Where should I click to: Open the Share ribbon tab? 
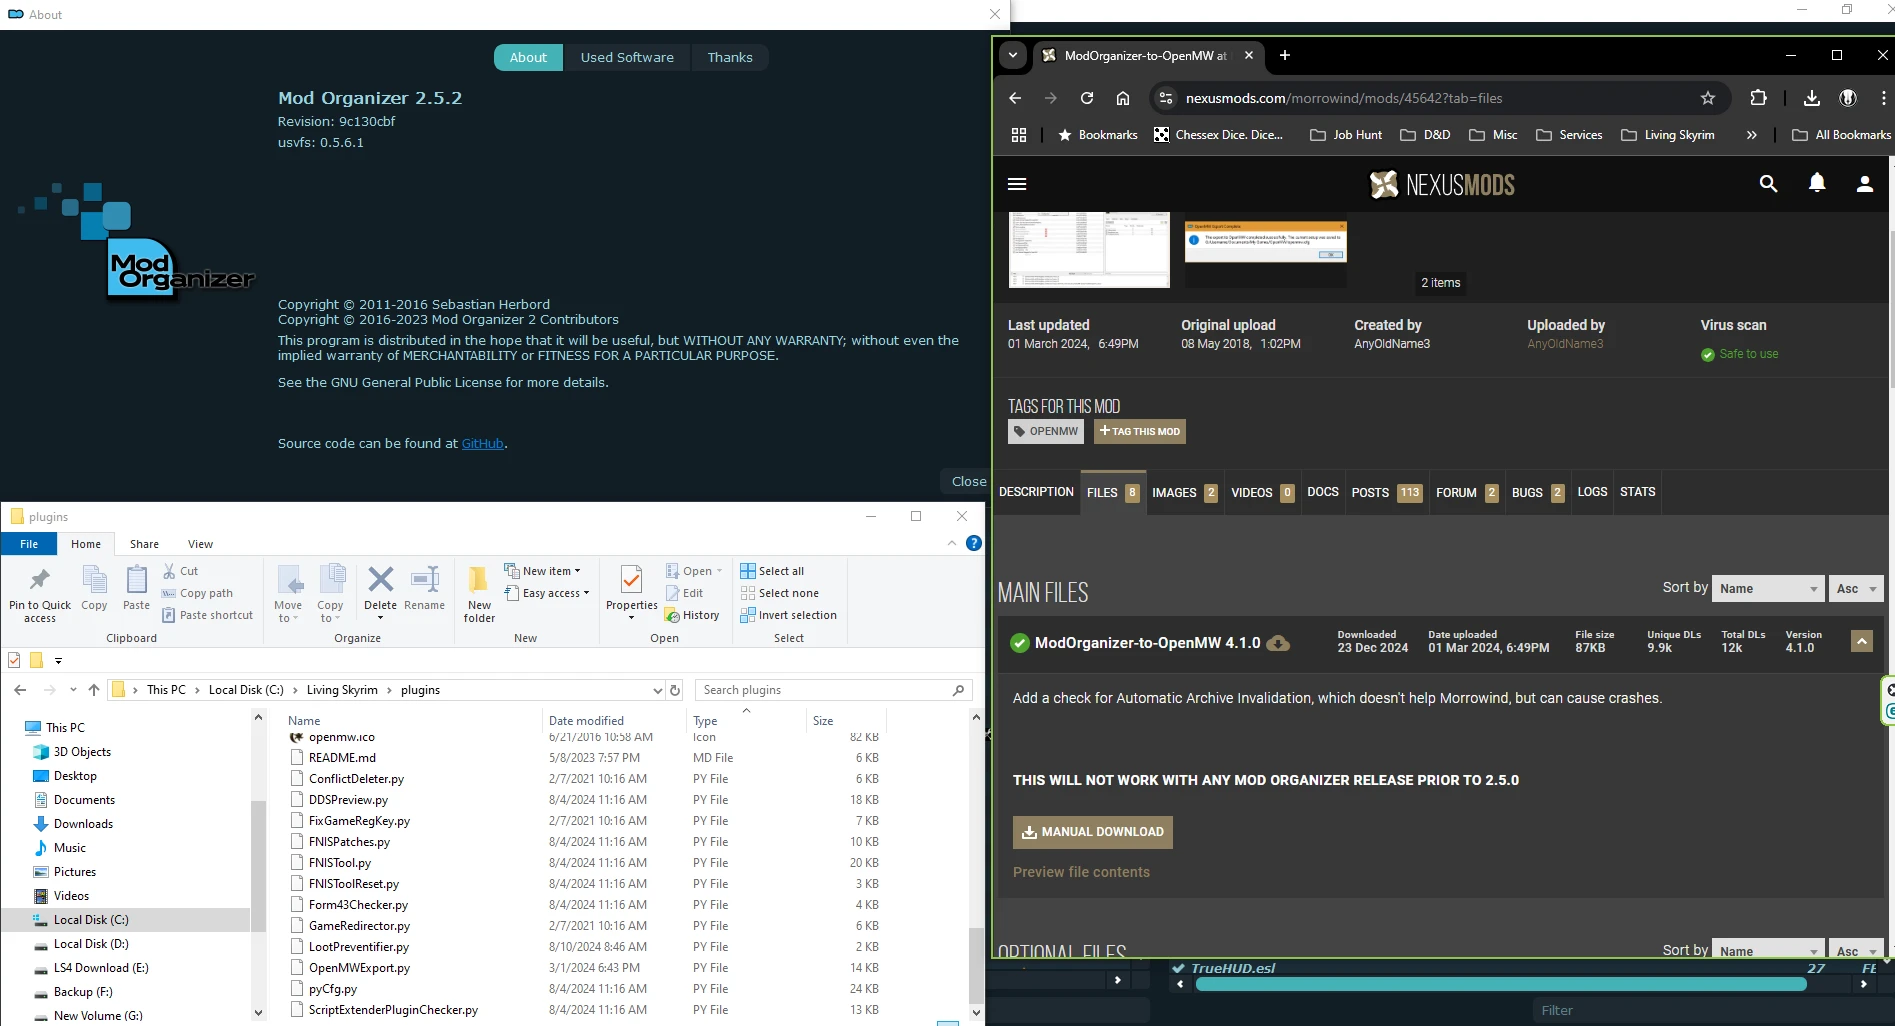tap(144, 544)
